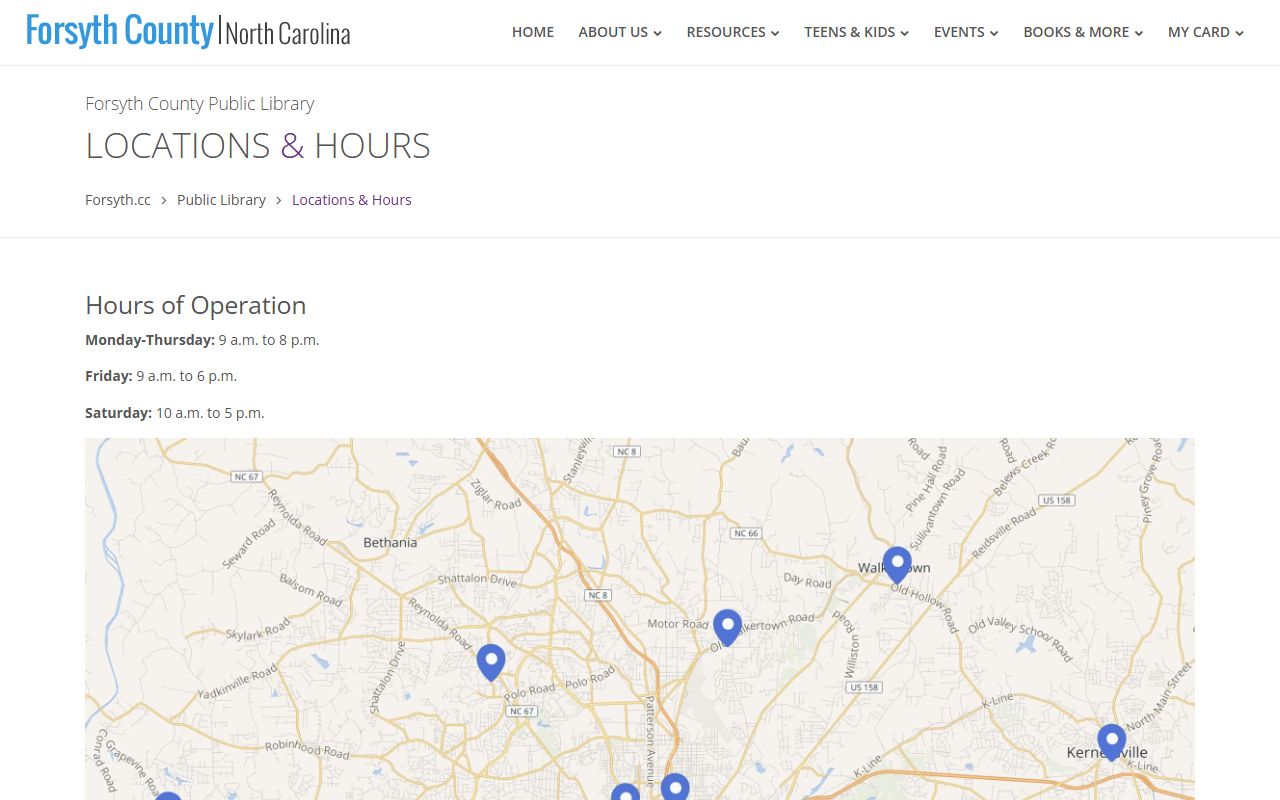This screenshot has height=800, width=1280.
Task: Open the Forsyth County North Carolina logo
Action: click(188, 32)
